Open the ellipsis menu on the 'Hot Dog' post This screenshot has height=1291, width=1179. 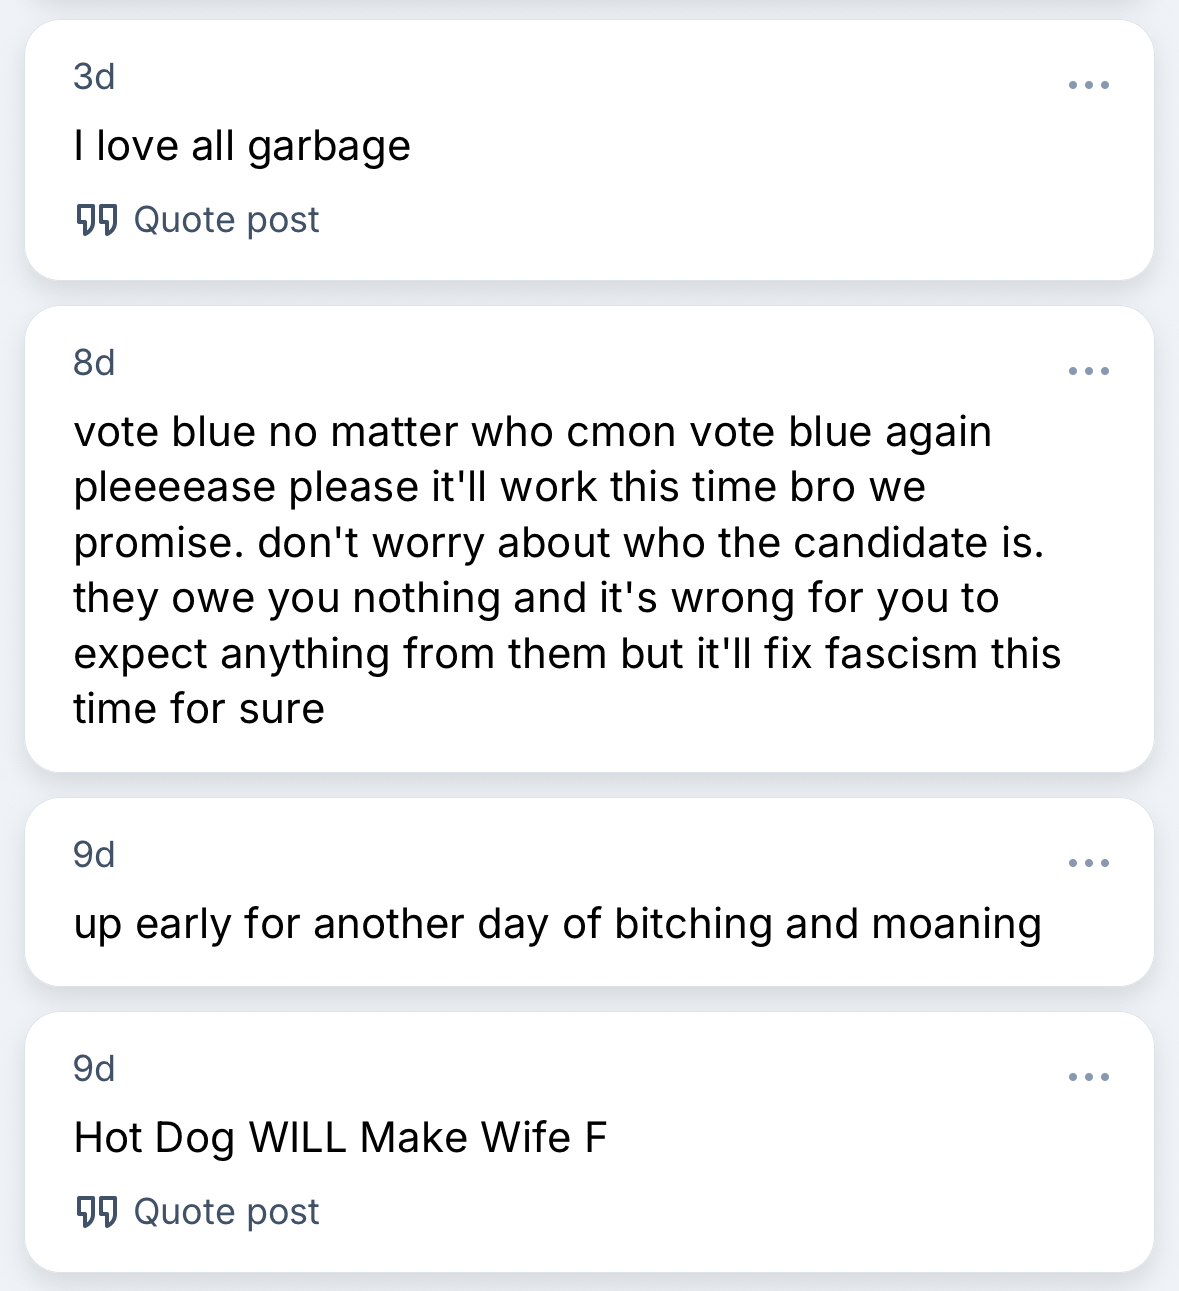pos(1088,1077)
